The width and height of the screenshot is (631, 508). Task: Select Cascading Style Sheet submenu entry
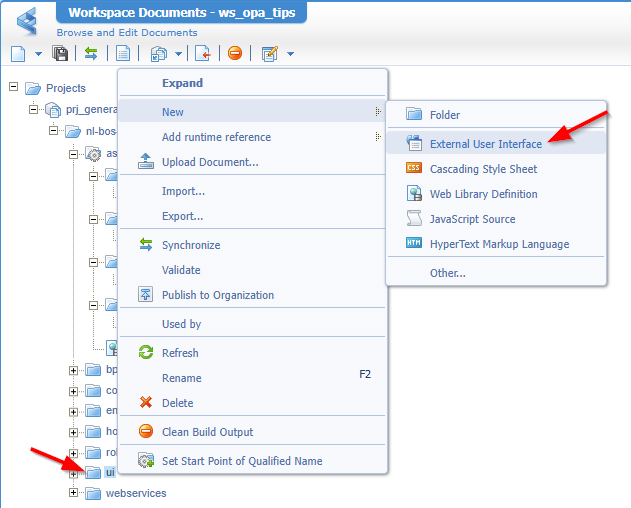pyautogui.click(x=483, y=169)
